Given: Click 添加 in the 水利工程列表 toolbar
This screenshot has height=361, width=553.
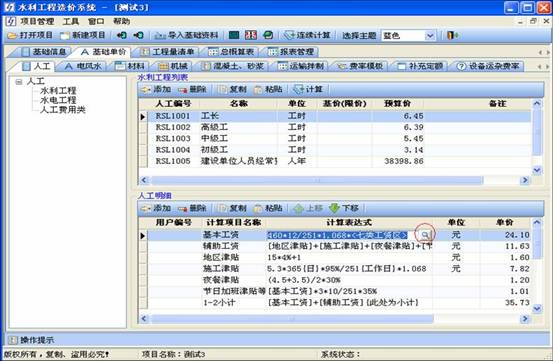Looking at the screenshot, I should 156,90.
